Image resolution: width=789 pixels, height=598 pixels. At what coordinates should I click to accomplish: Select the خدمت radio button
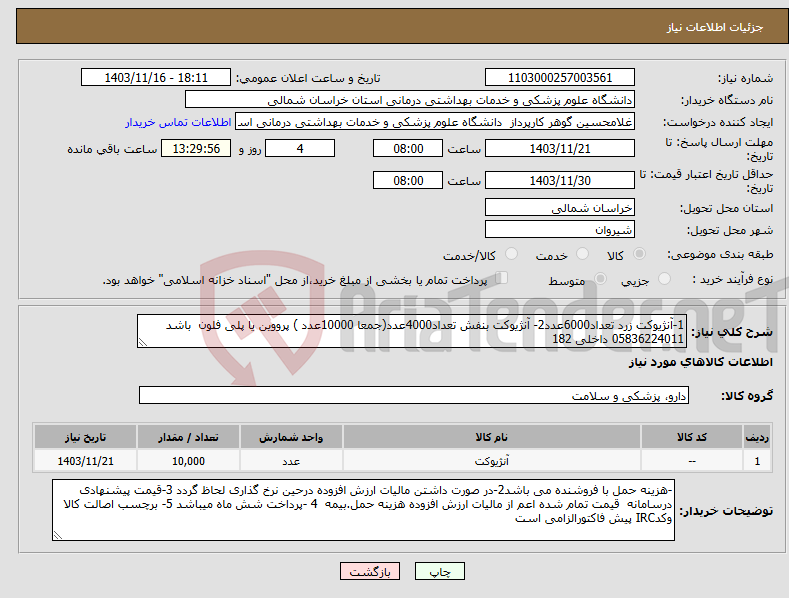tap(582, 254)
